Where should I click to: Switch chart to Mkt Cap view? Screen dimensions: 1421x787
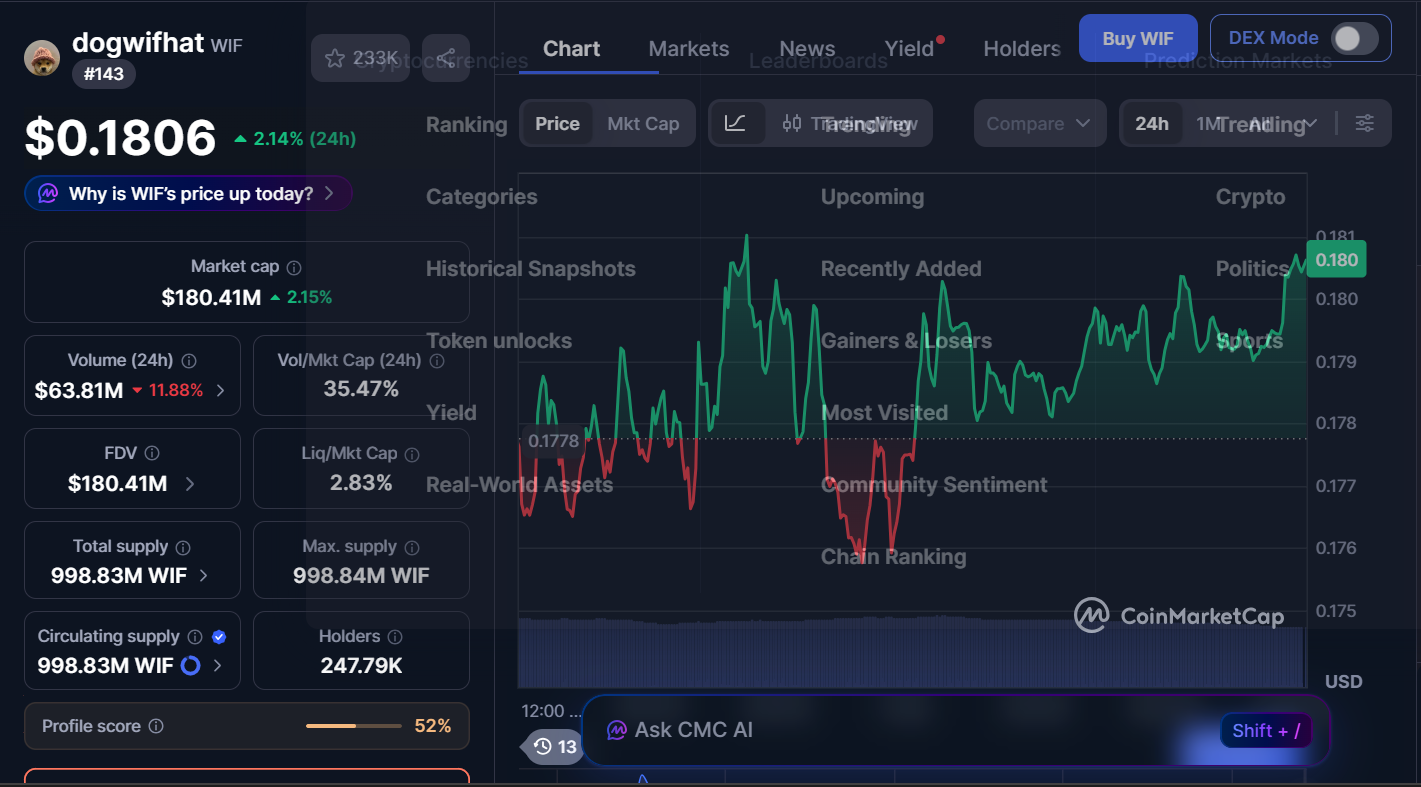click(x=643, y=123)
